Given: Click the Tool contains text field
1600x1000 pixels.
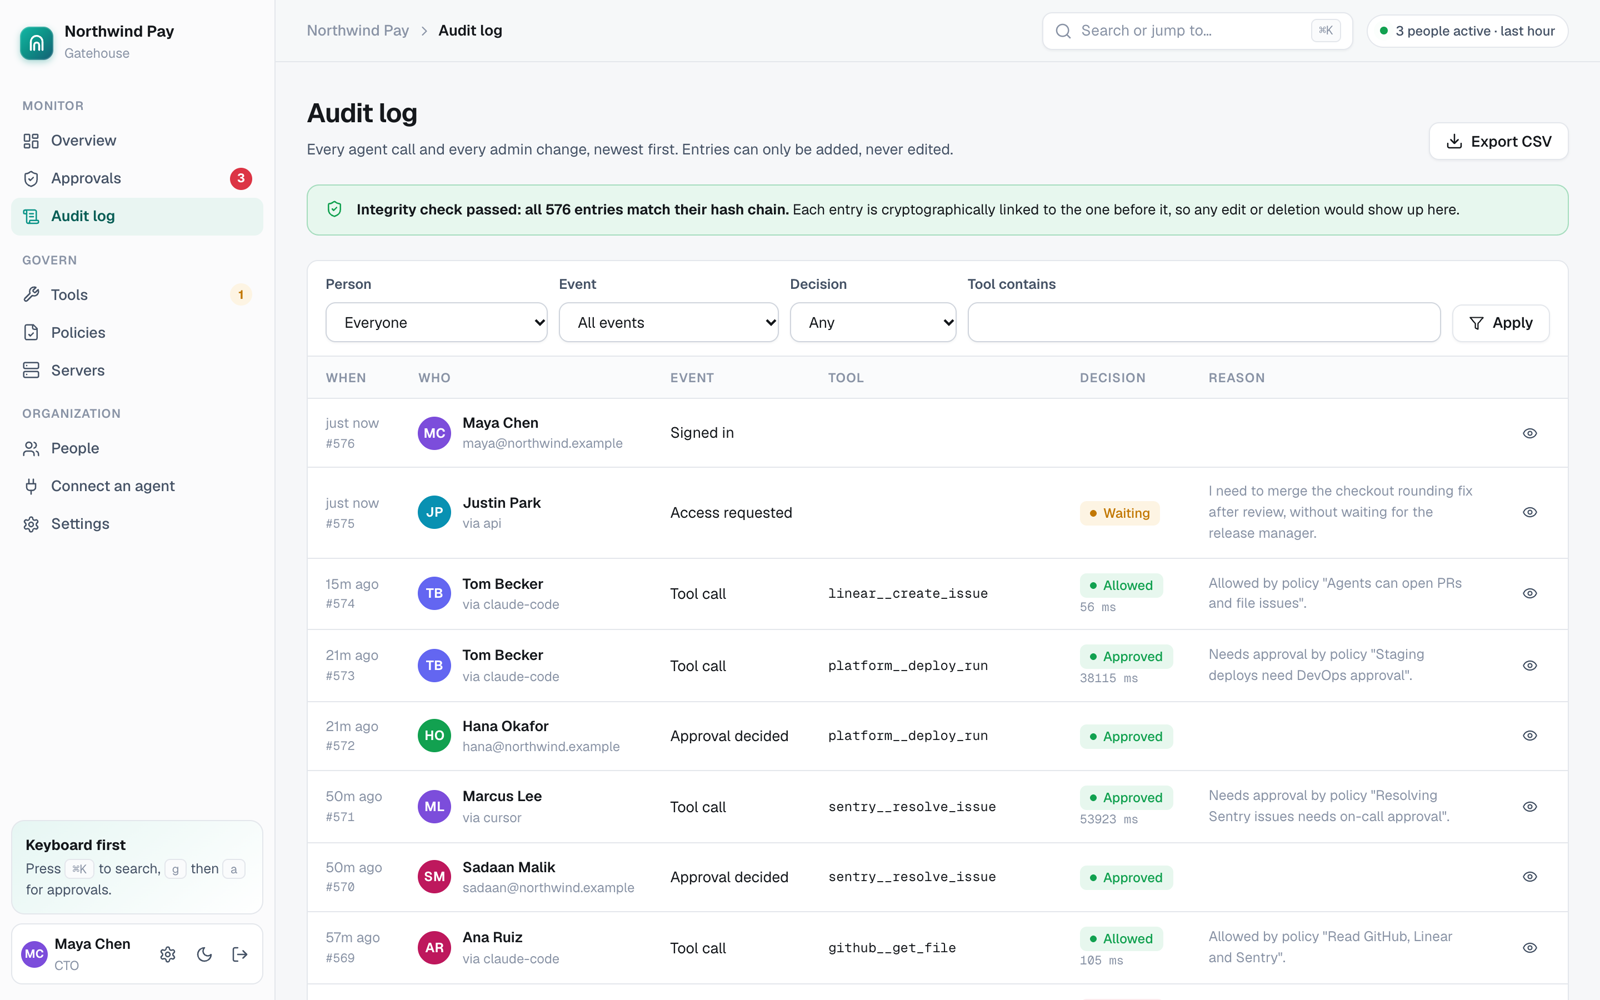Looking at the screenshot, I should click(x=1204, y=323).
